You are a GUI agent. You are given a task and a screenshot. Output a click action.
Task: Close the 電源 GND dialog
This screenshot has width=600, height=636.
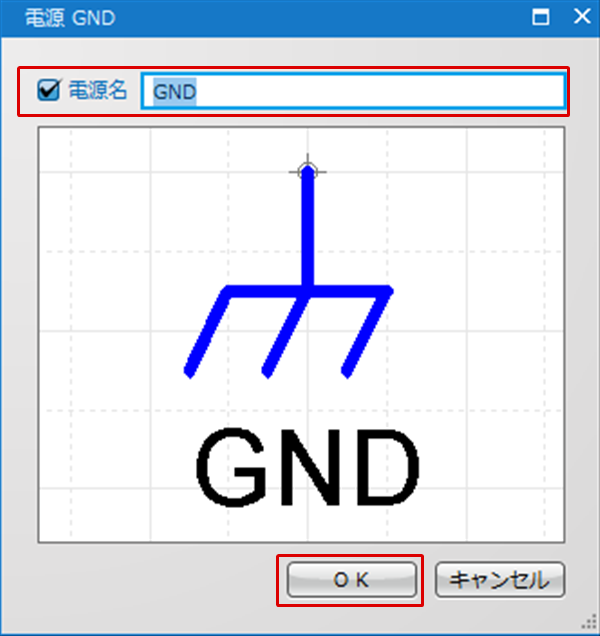coord(582,17)
